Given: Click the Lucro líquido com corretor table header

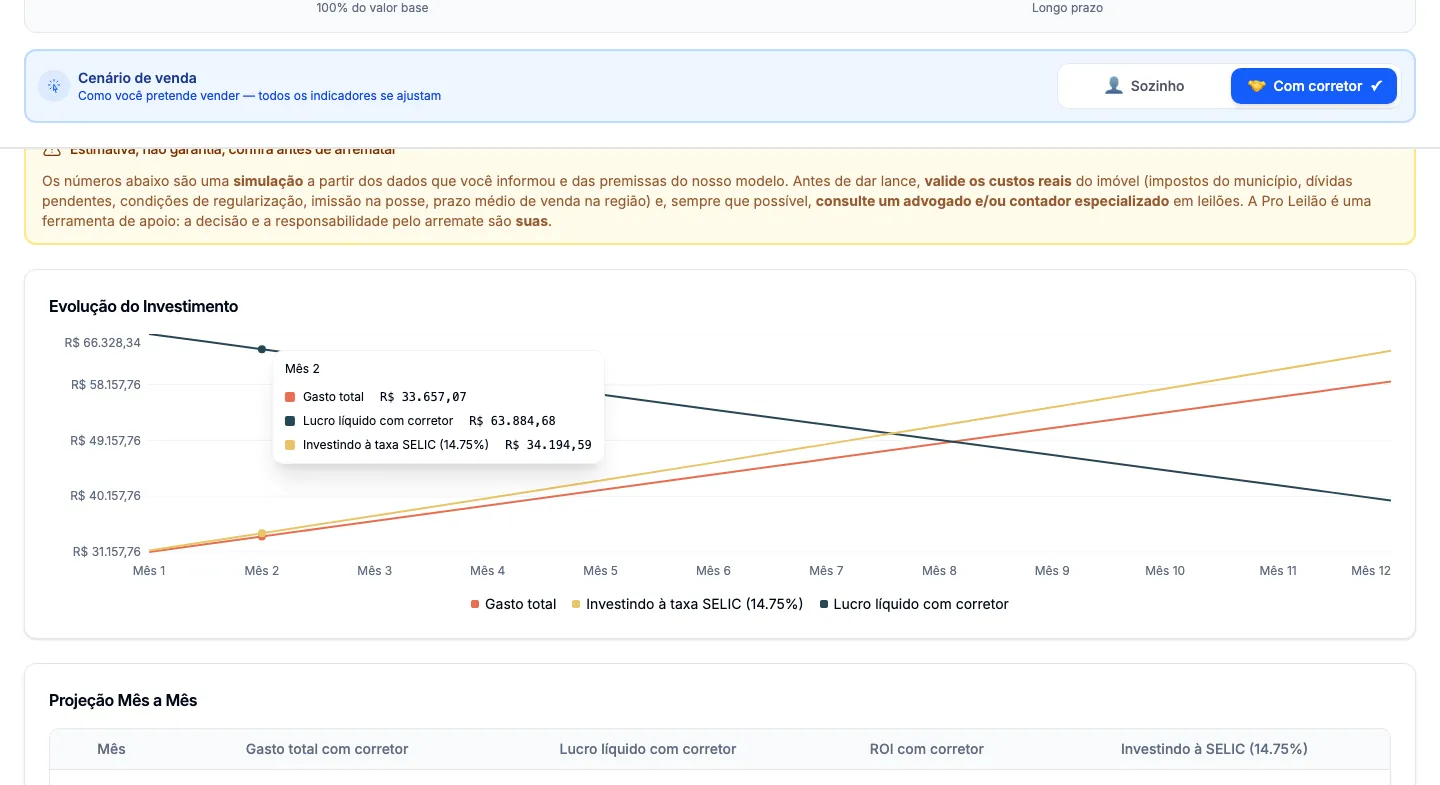Looking at the screenshot, I should coord(648,749).
